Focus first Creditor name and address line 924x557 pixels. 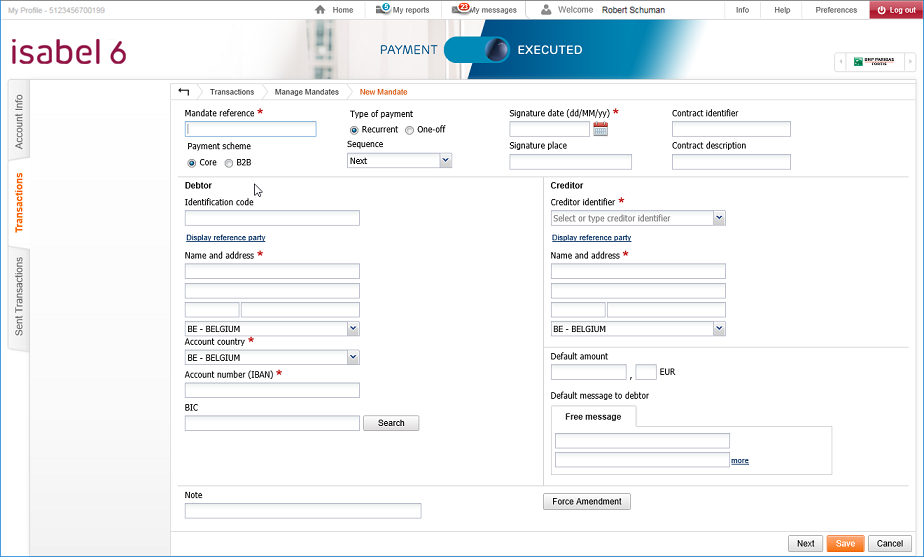tap(638, 271)
